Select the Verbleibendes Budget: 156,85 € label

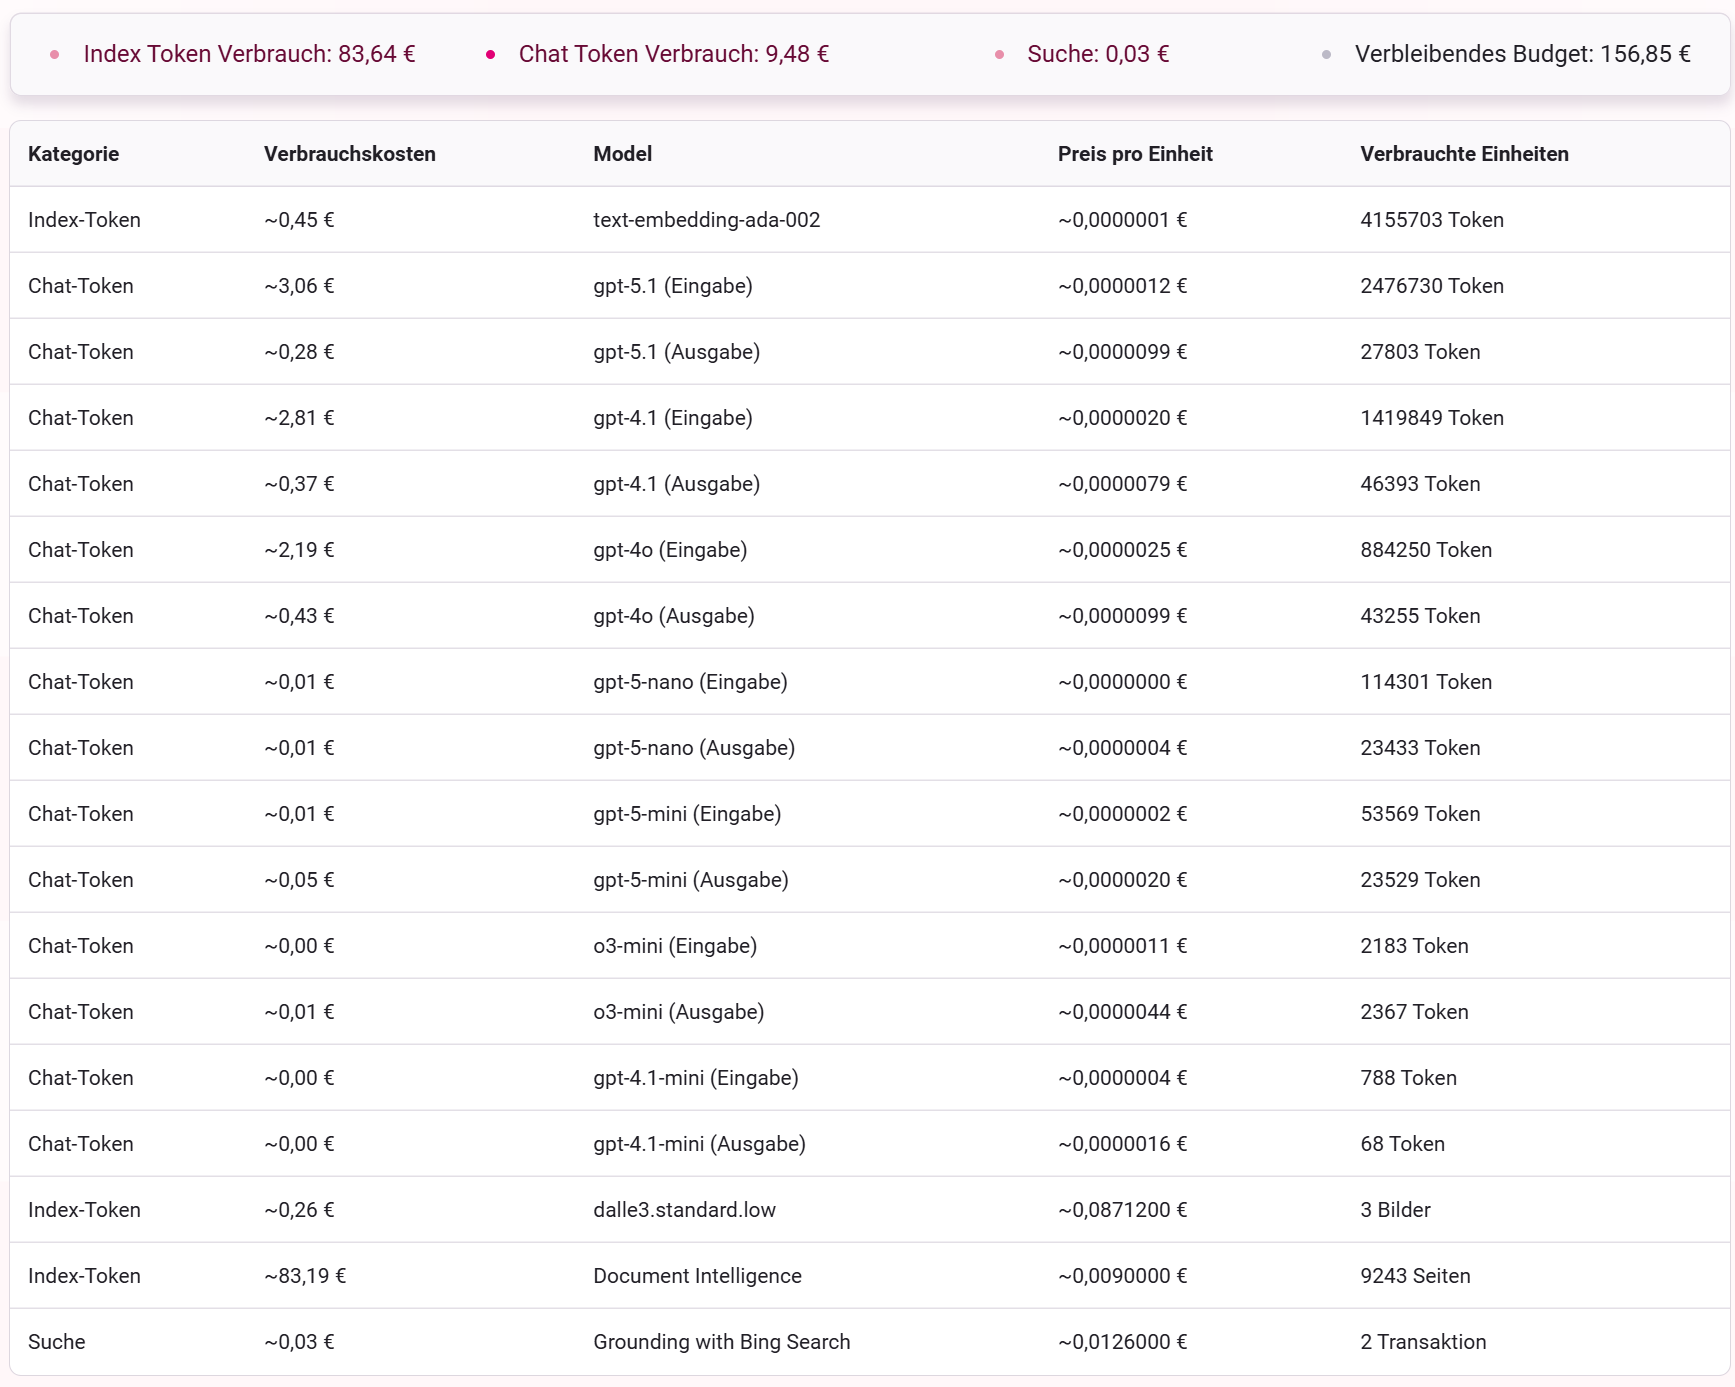(x=1522, y=54)
